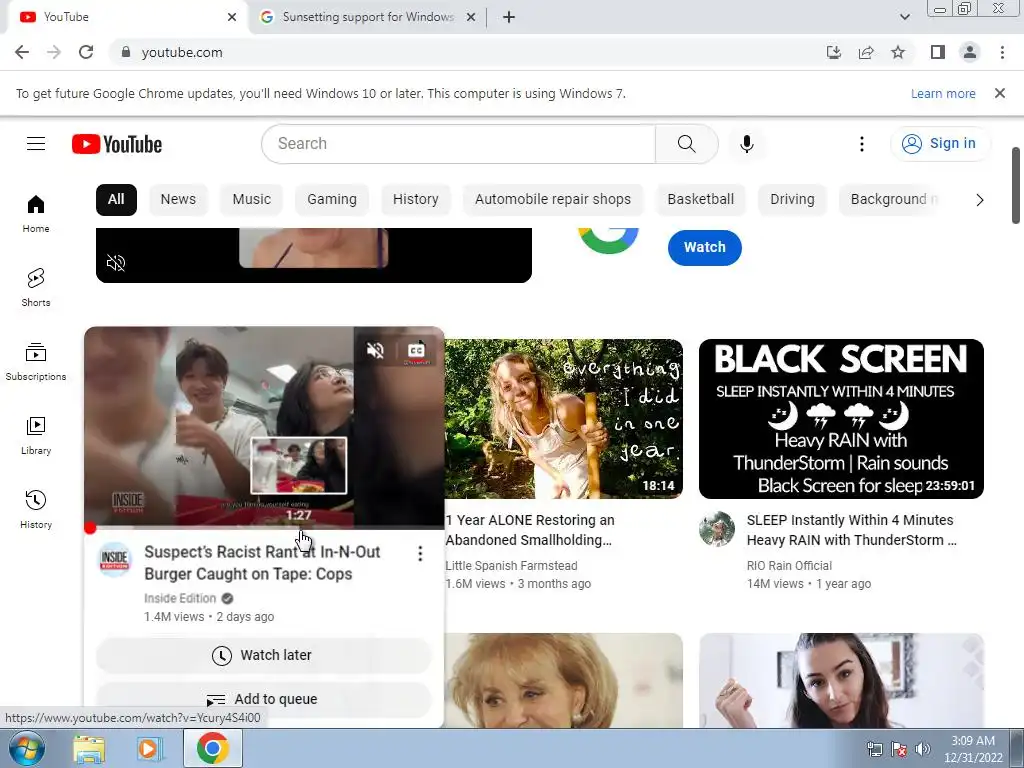1024x768 pixels.
Task: Open Library in the sidebar
Action: pos(36,435)
